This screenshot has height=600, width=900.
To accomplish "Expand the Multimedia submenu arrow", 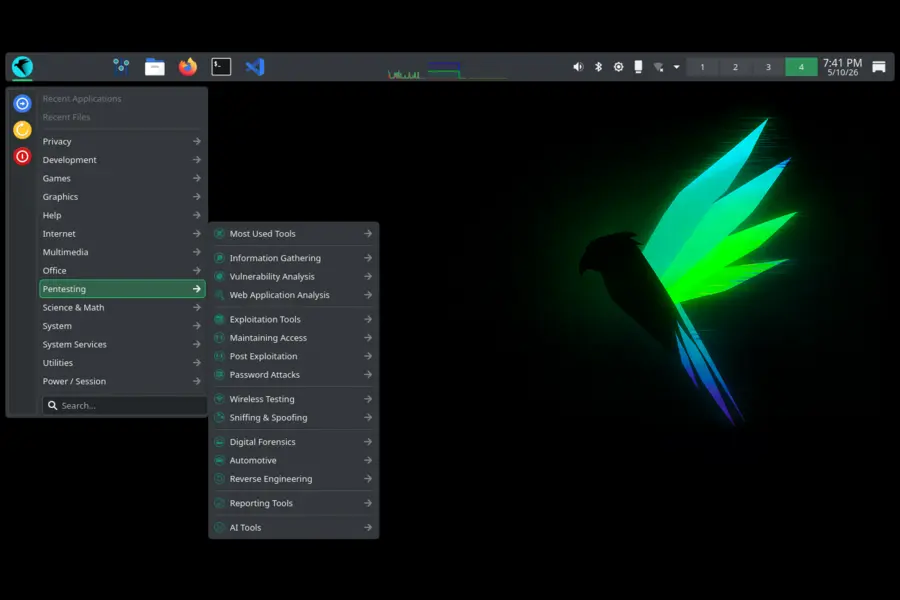I will point(197,252).
